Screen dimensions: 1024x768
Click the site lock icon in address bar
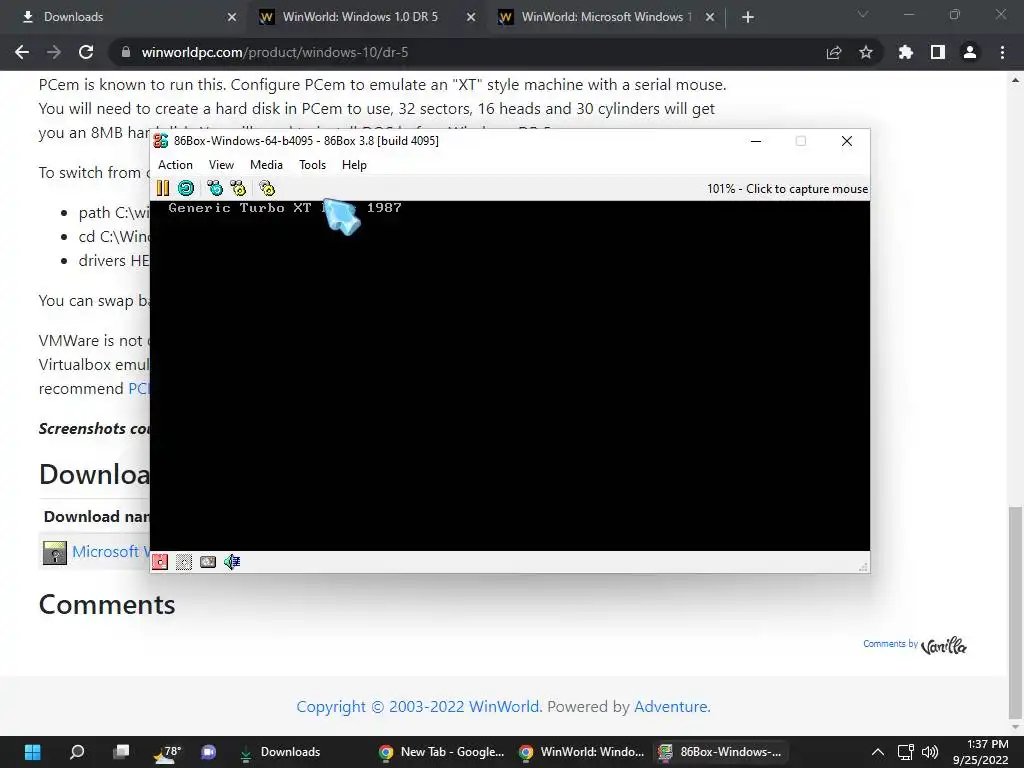tap(125, 52)
